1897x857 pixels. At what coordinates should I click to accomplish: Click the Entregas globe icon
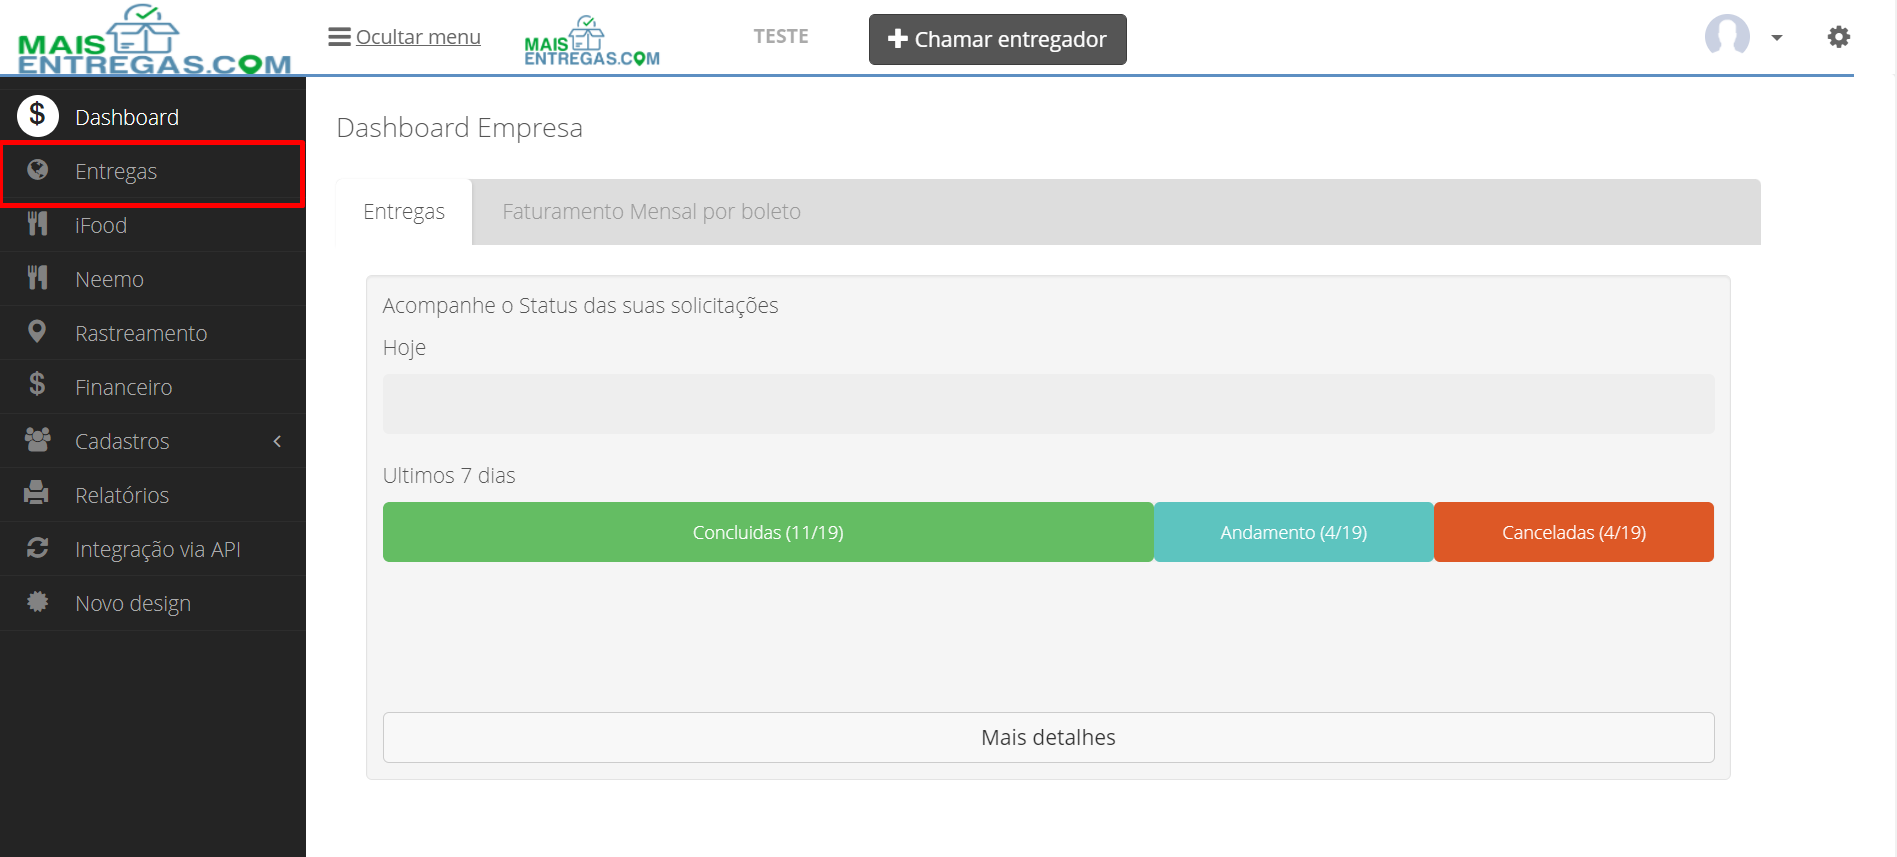[38, 170]
